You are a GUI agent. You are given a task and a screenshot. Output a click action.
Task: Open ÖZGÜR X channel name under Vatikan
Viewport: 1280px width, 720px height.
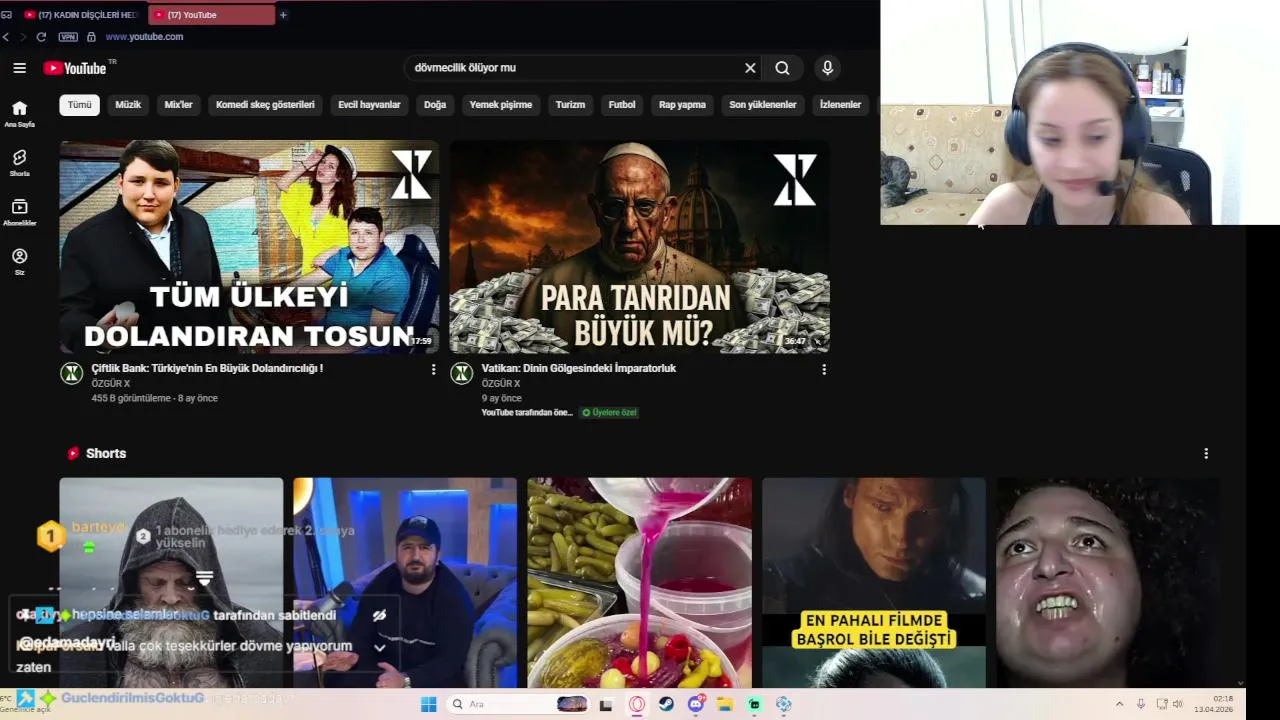point(500,384)
